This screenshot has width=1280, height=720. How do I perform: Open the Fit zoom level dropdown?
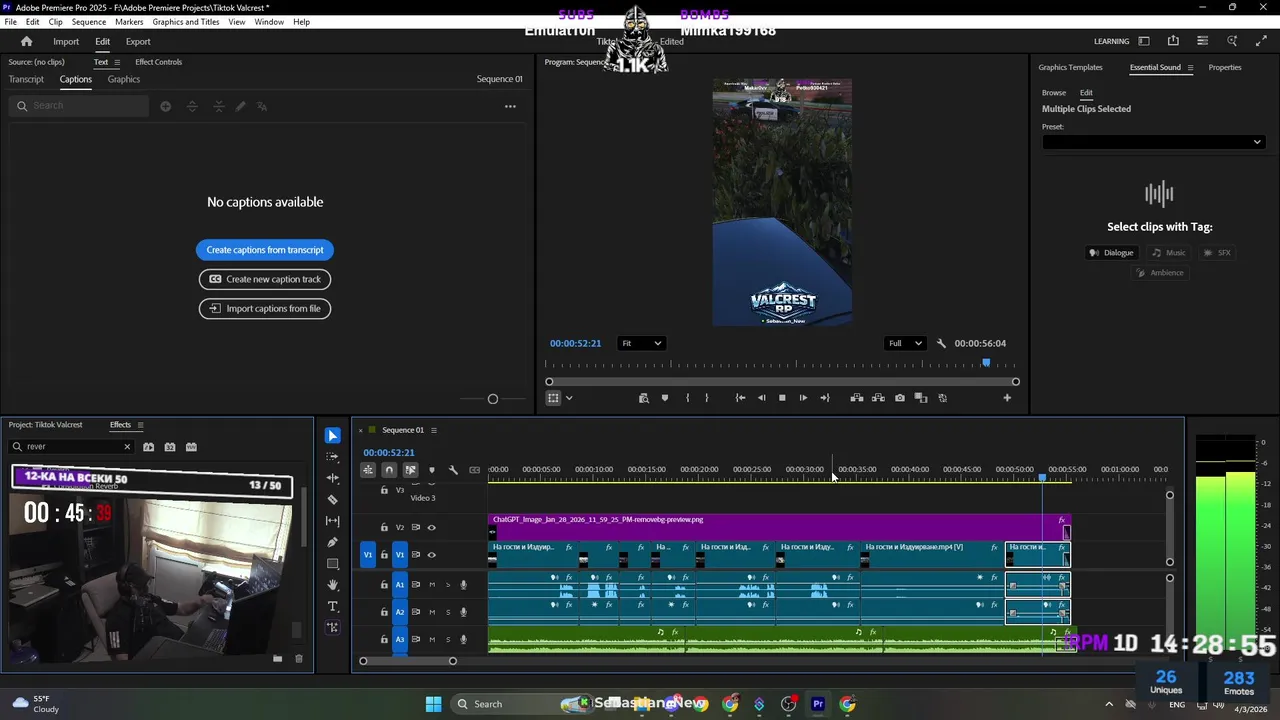[641, 343]
